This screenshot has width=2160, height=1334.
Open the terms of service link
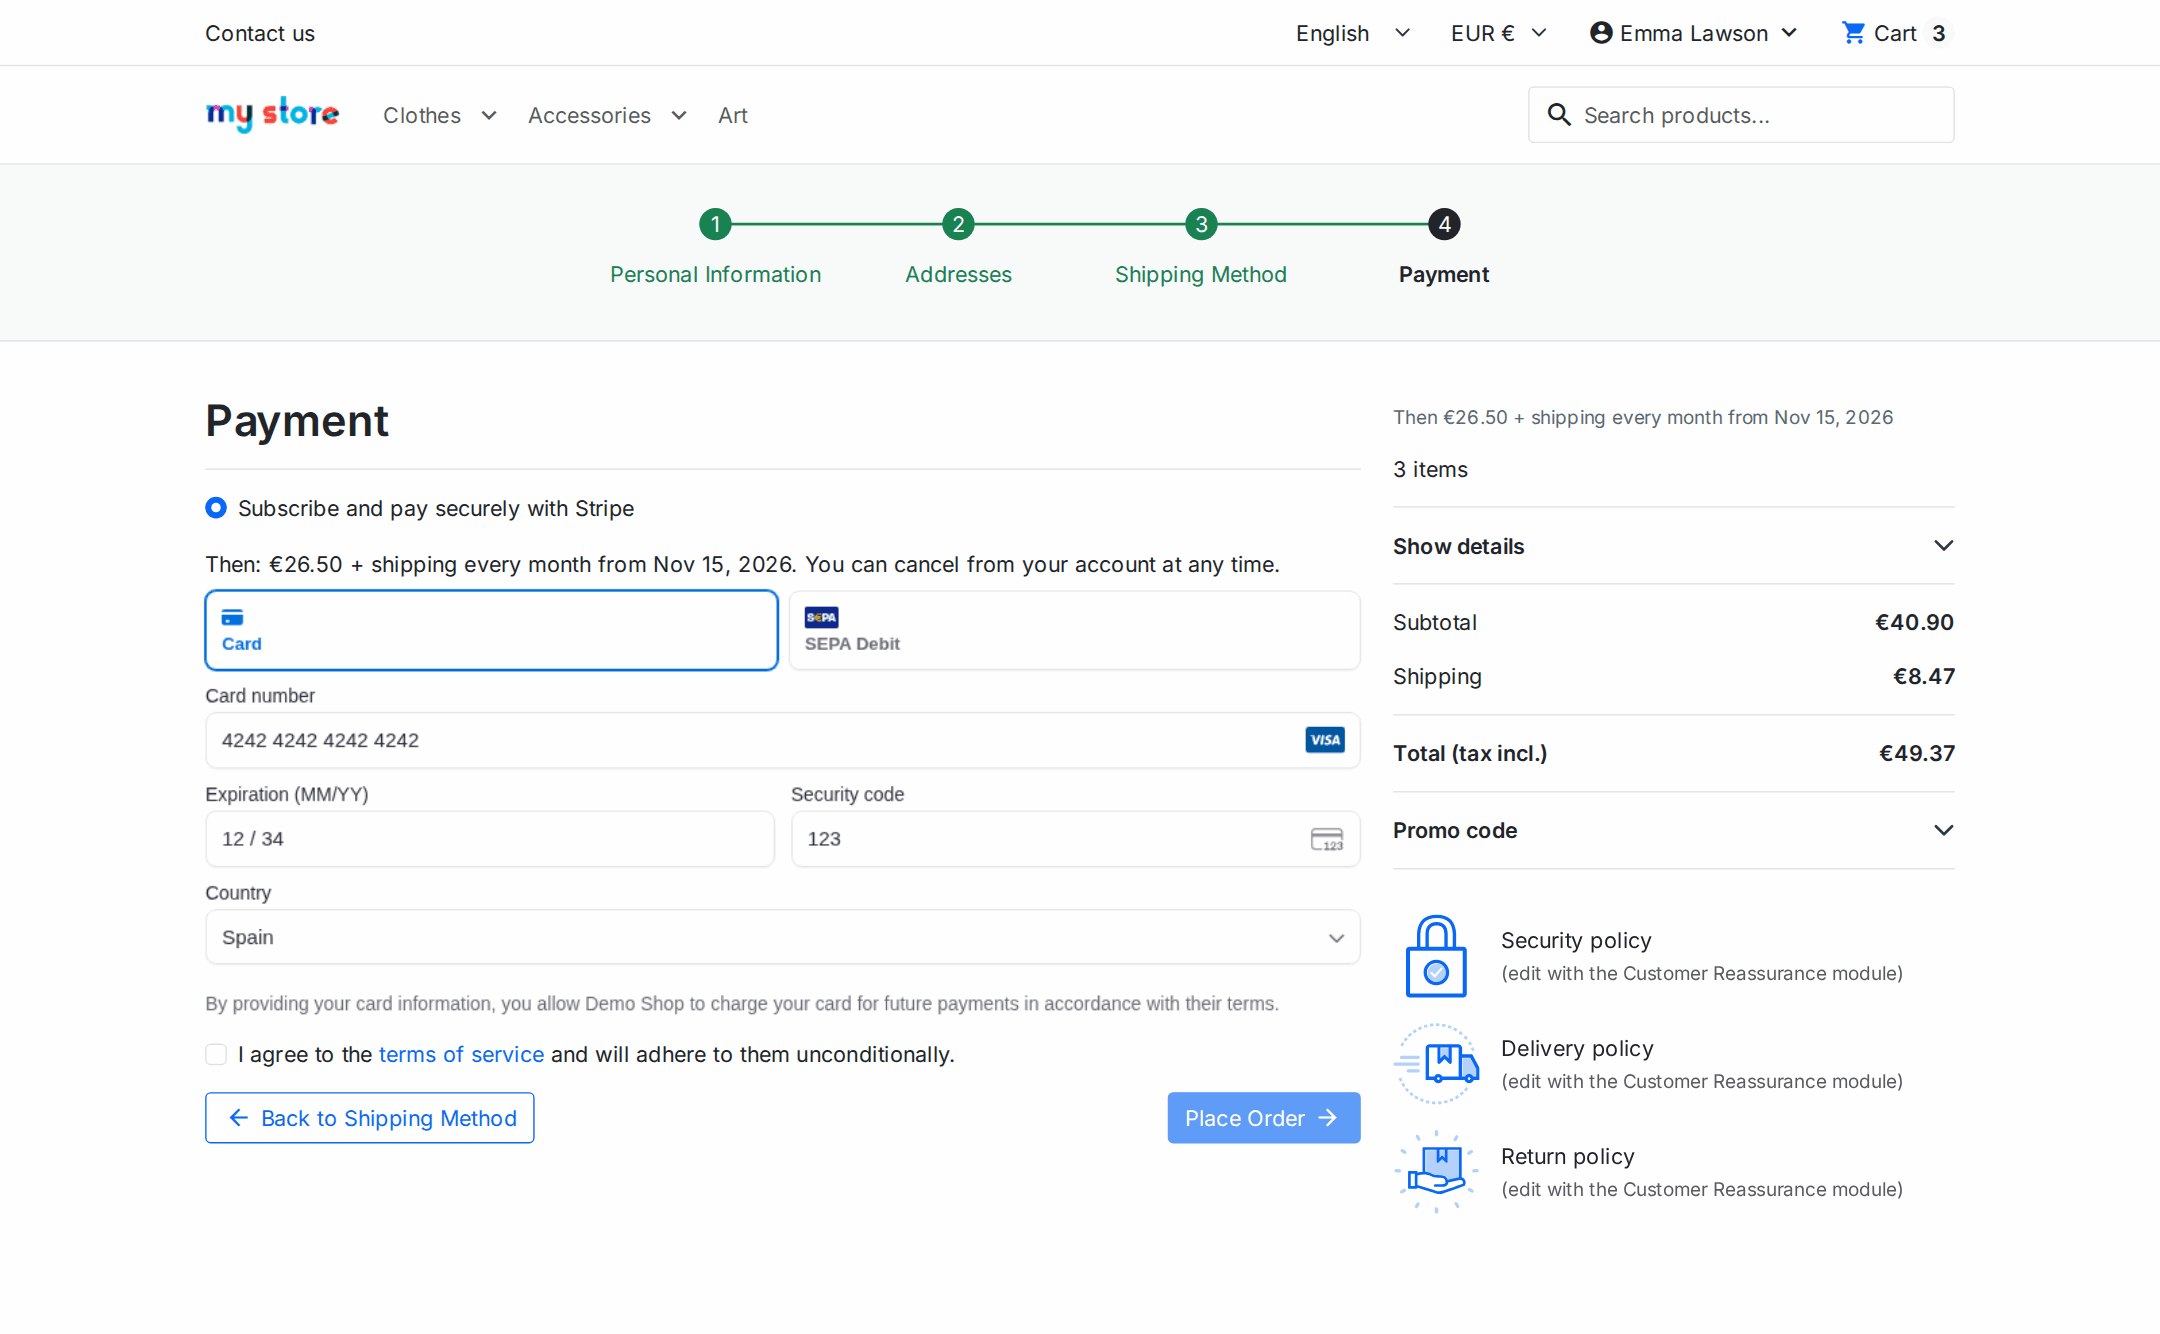tap(461, 1054)
